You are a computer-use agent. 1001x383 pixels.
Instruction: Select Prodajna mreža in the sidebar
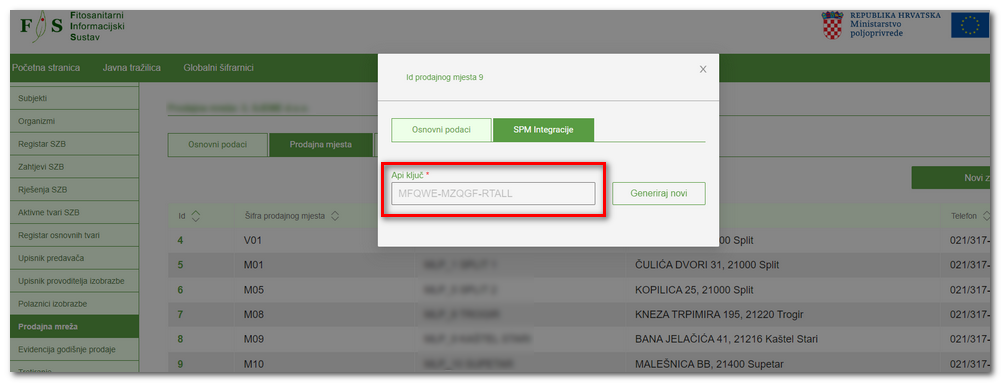[x=74, y=327]
